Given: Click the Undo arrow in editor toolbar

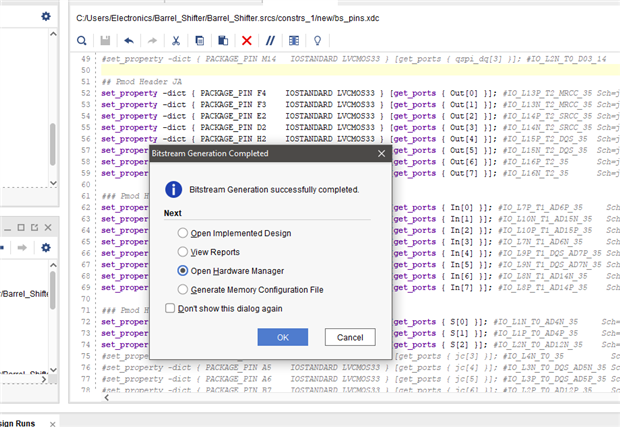Looking at the screenshot, I should 128,41.
